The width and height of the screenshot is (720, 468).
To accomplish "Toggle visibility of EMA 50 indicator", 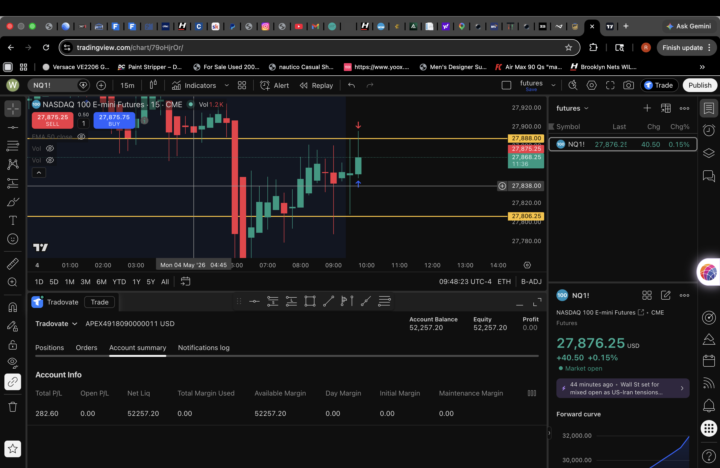I will [x=81, y=137].
